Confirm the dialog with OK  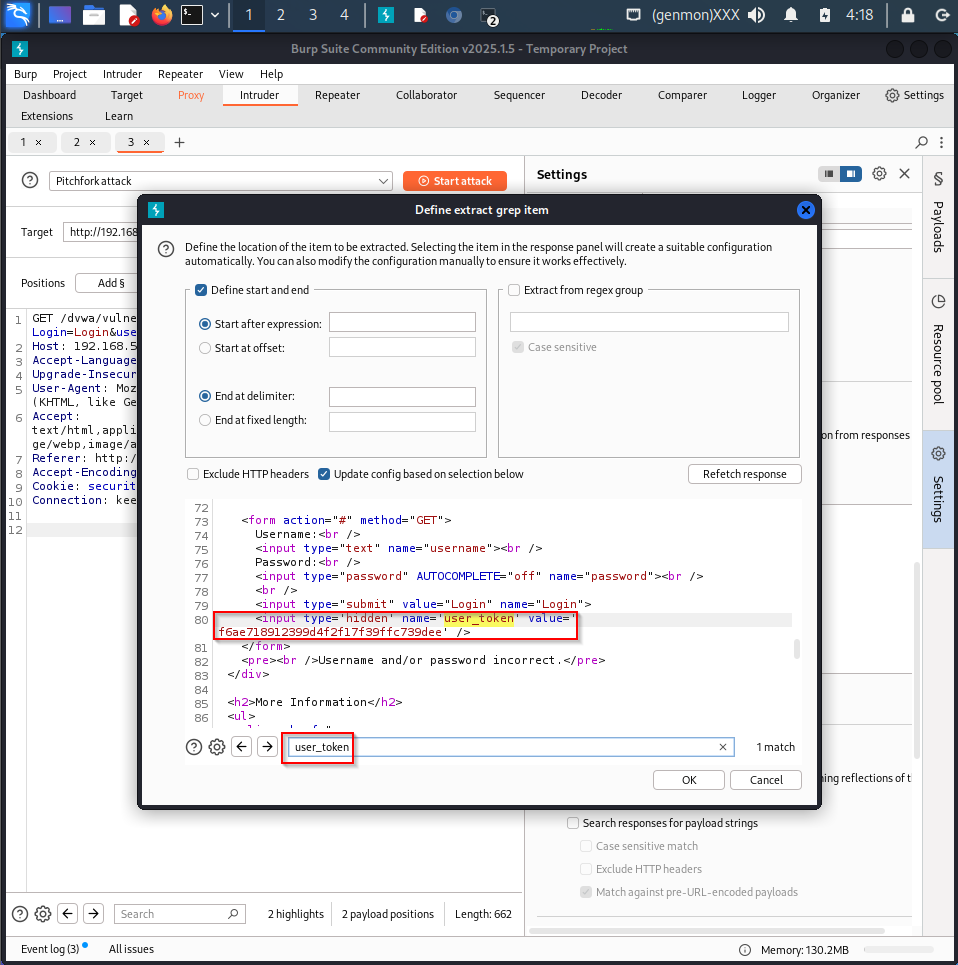point(689,780)
